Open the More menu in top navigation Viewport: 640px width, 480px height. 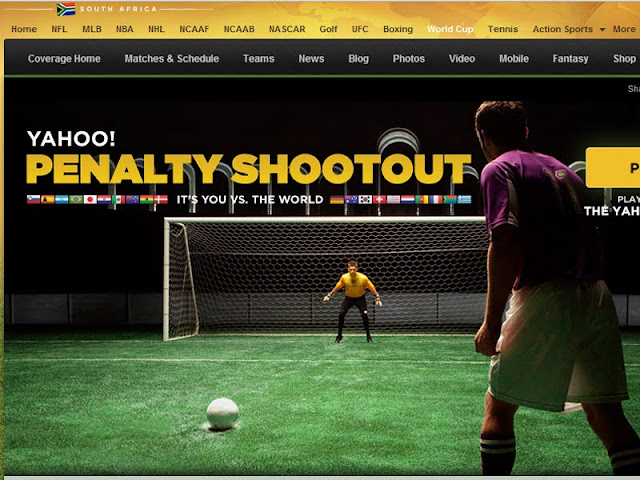[x=624, y=29]
